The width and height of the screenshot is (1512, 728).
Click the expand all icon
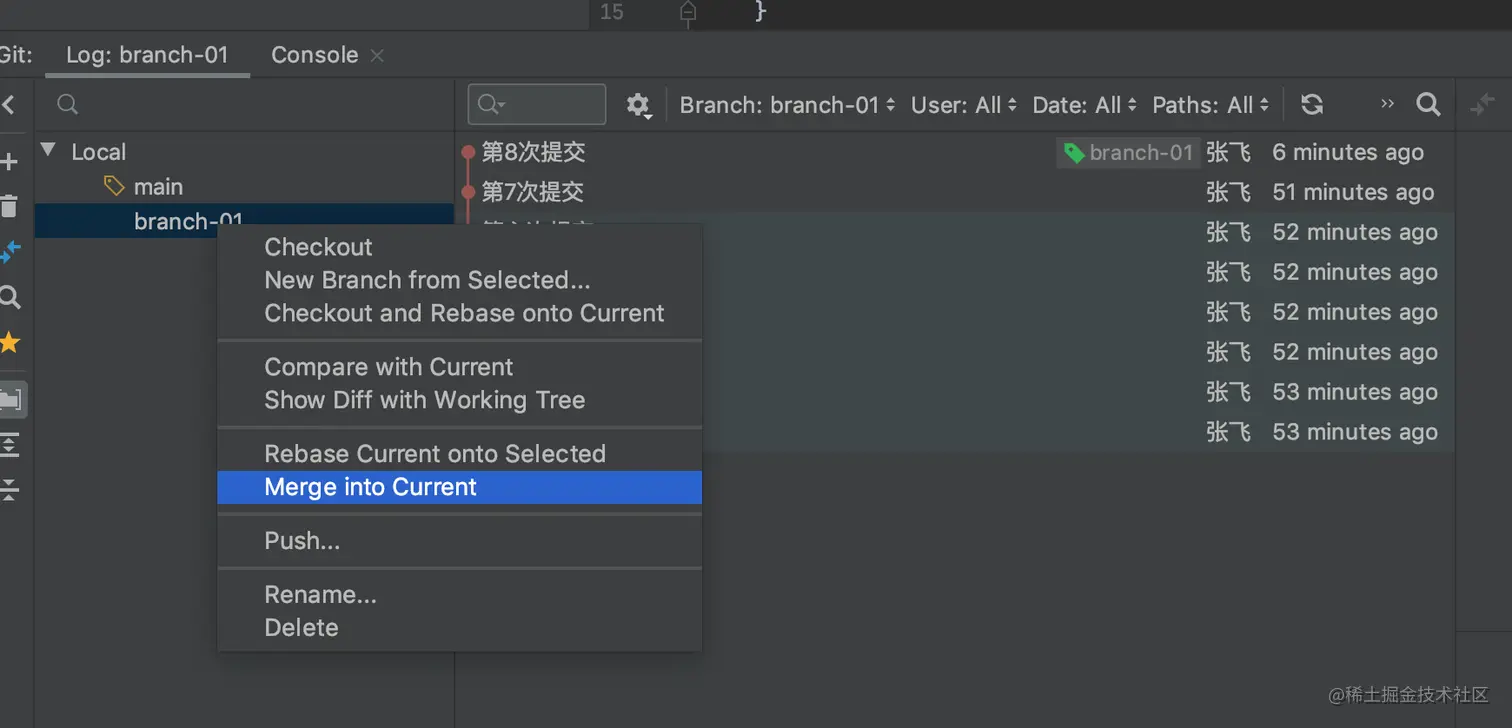click(x=9, y=445)
